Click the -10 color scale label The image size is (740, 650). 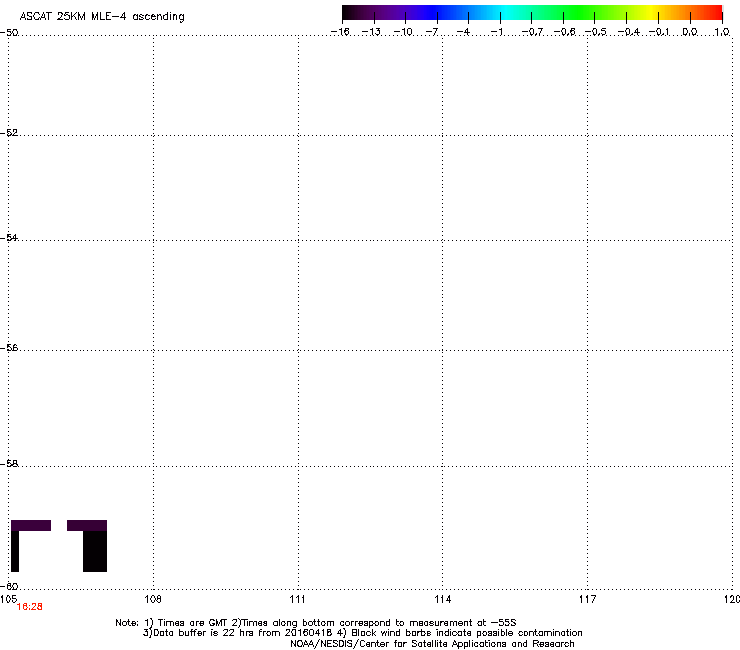[x=403, y=32]
